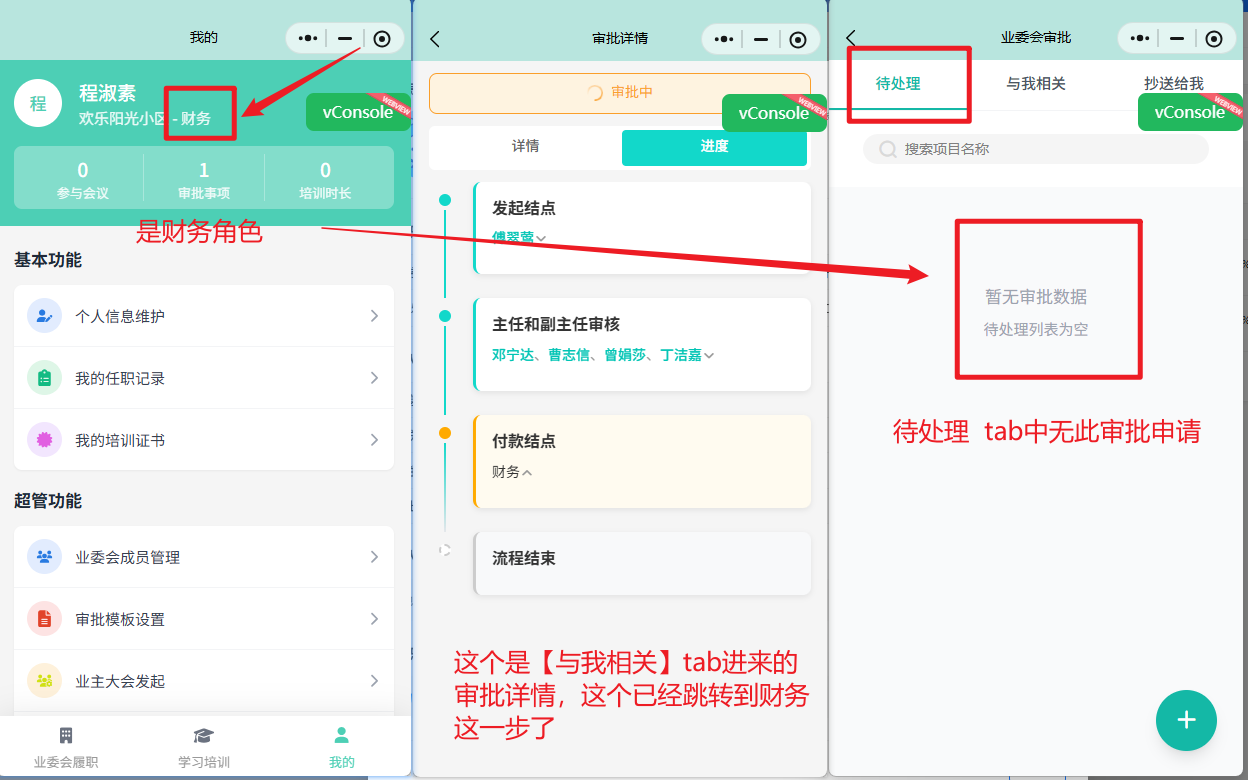This screenshot has width=1248, height=780.
Task: Collapse 付款结点 财务 chevron
Action: [527, 472]
